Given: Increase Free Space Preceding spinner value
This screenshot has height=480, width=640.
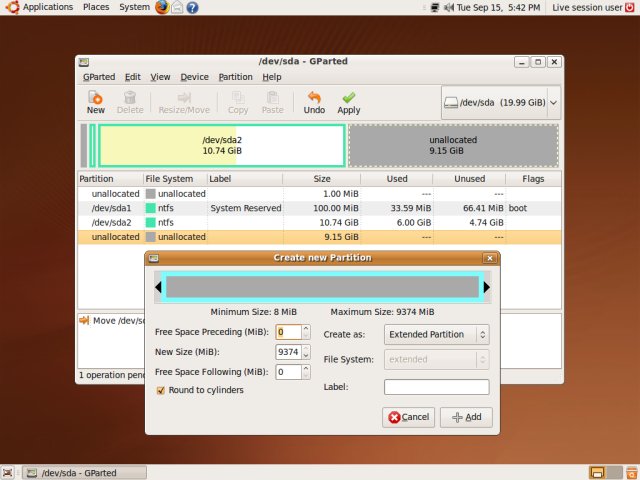Looking at the screenshot, I should pyautogui.click(x=306, y=328).
